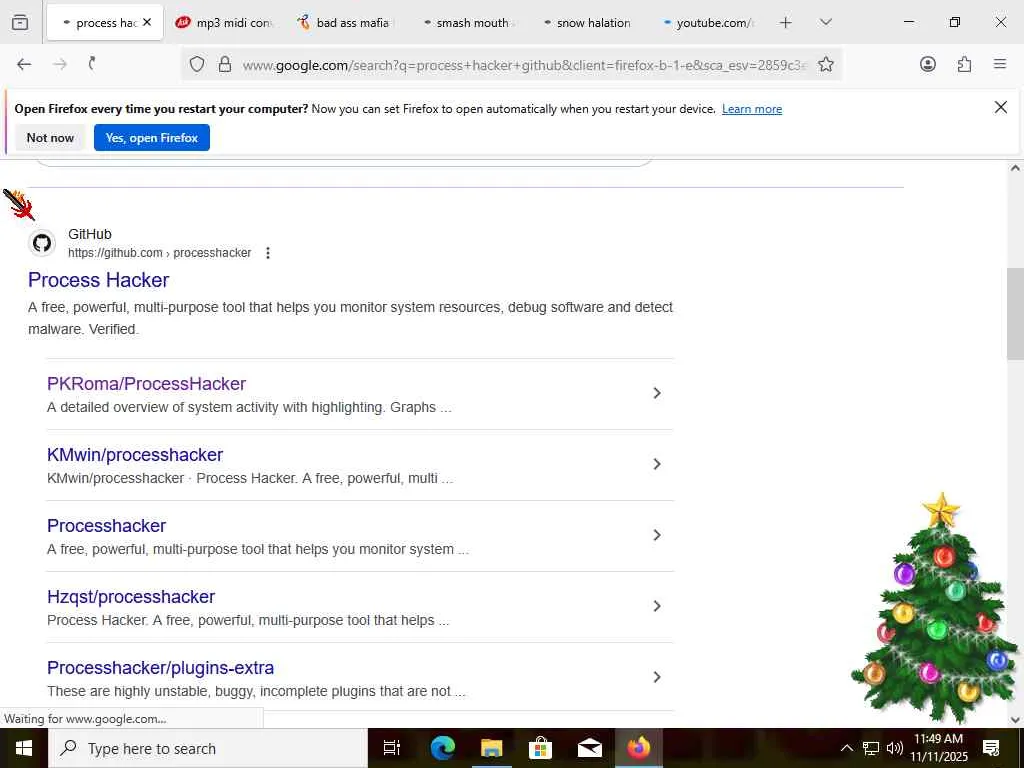The width and height of the screenshot is (1024, 768).
Task: Open the Extensions puzzle icon
Action: (x=964, y=64)
